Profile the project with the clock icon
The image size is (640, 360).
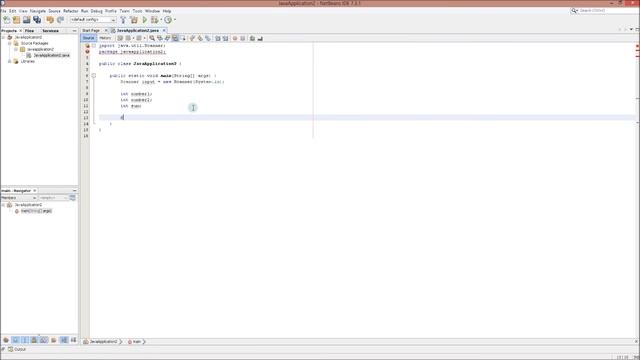click(168, 20)
